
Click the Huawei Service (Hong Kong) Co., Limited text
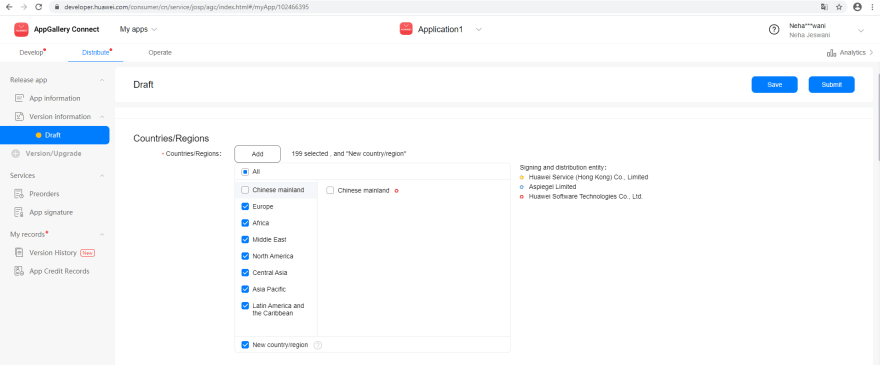588,177
